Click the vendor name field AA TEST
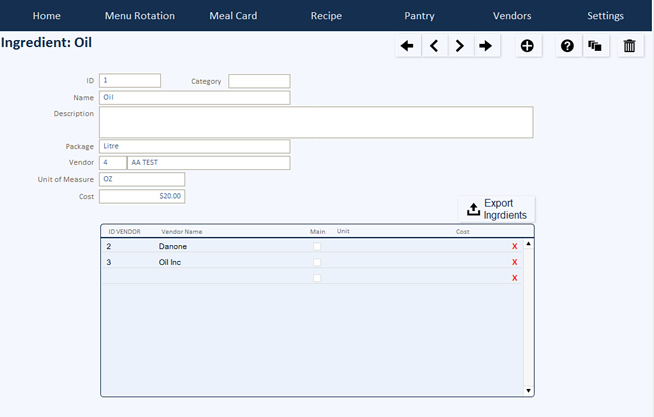The width and height of the screenshot is (654, 417). (209, 163)
